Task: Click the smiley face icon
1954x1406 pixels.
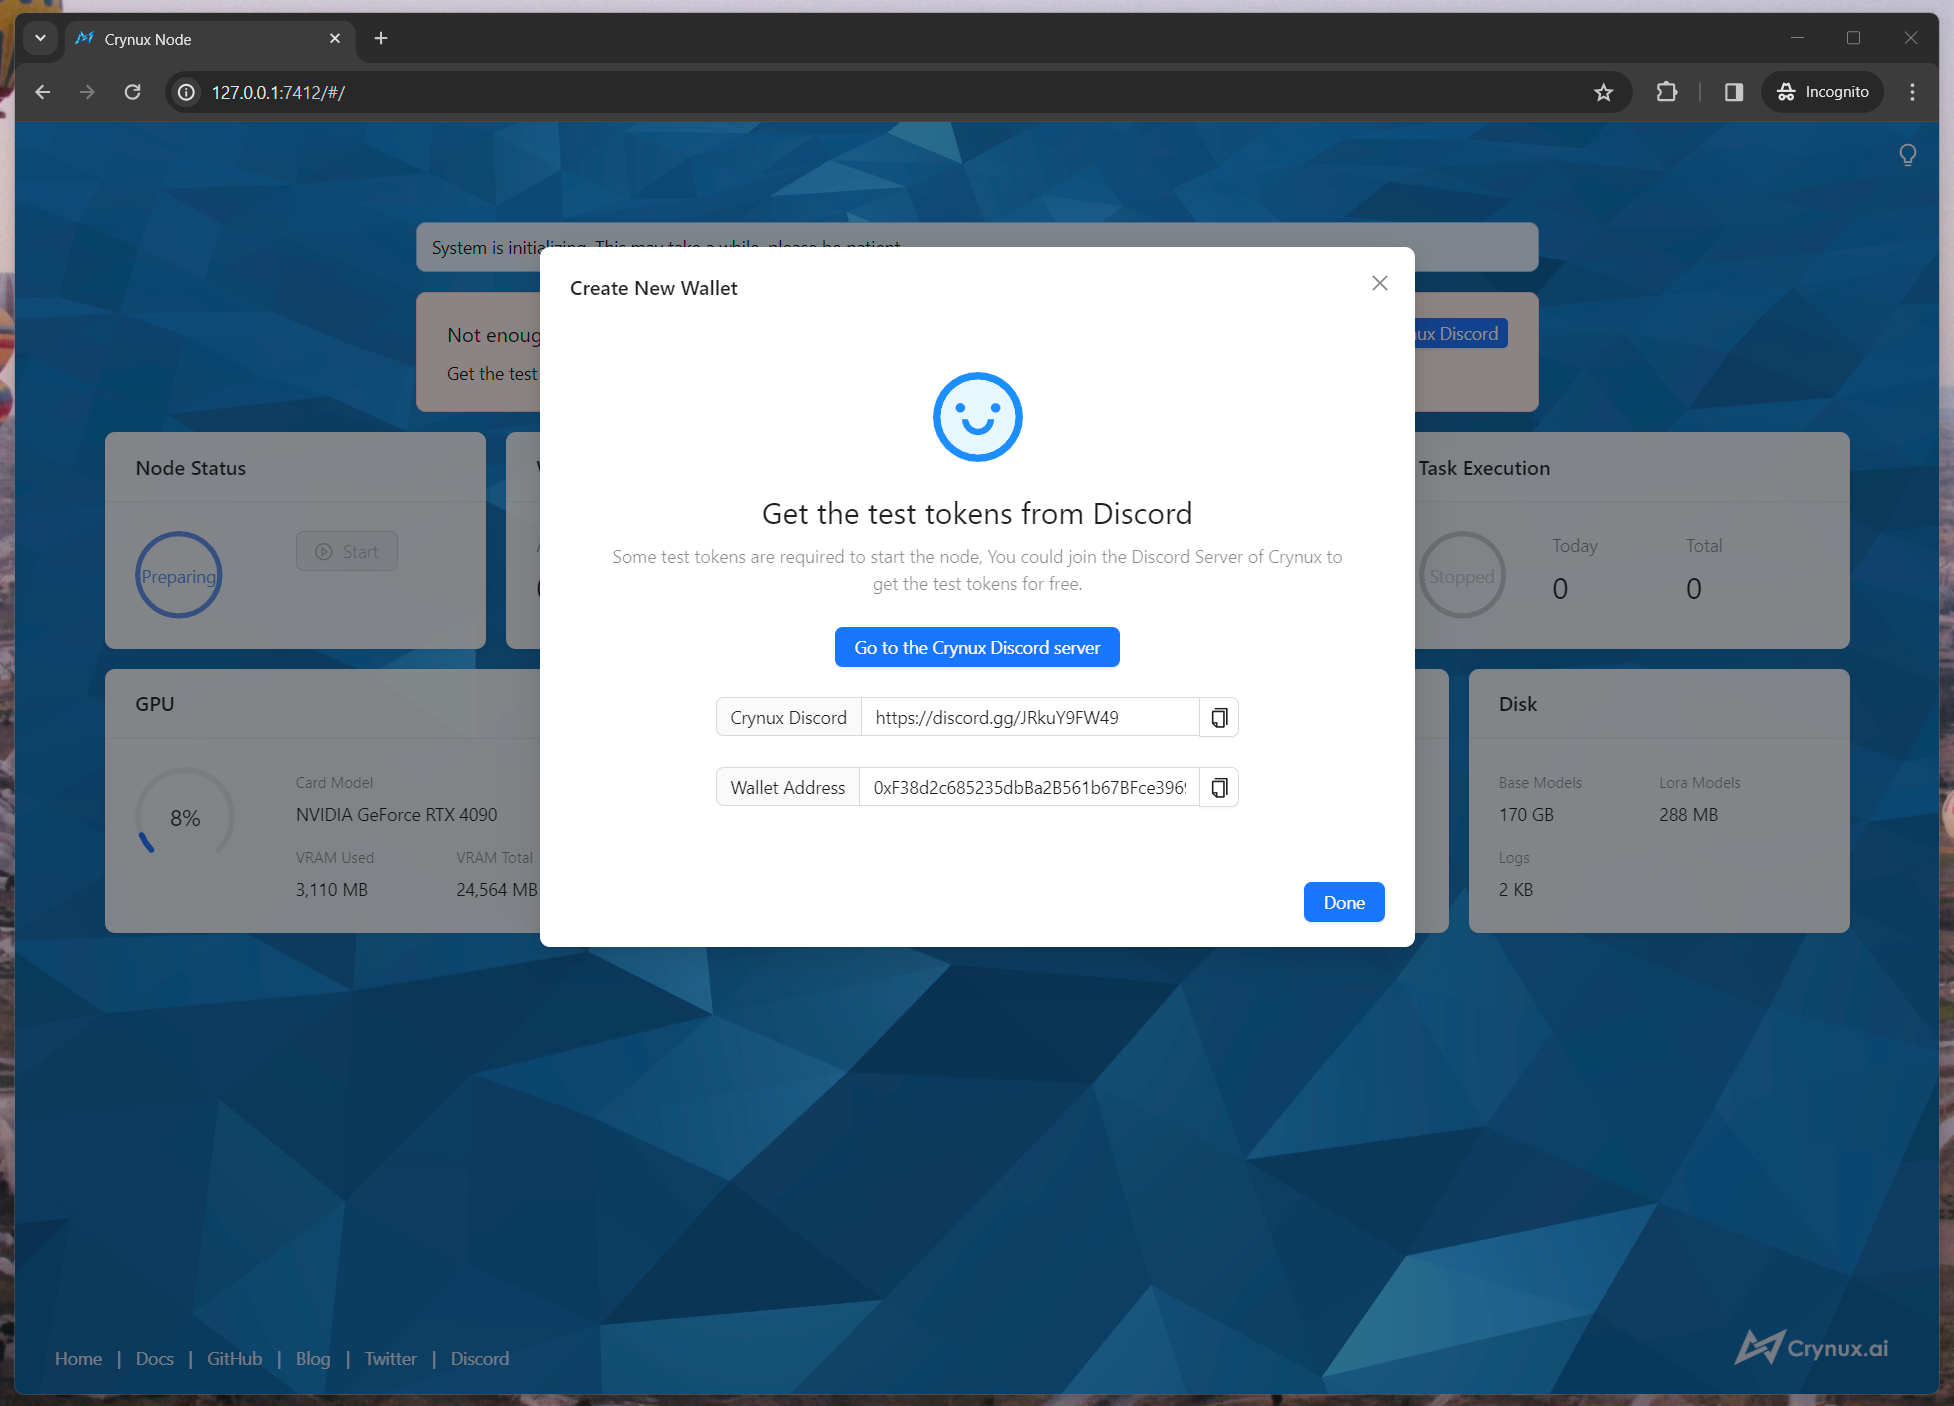Action: (977, 417)
